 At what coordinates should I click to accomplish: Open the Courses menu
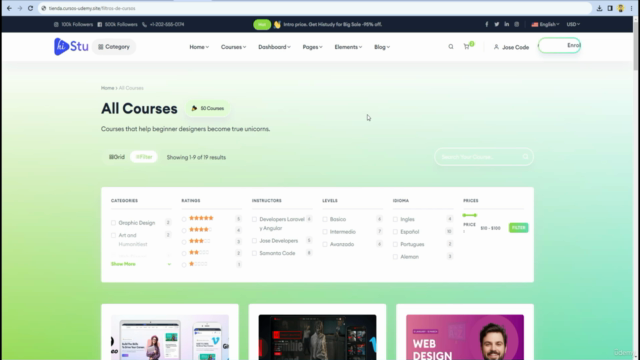[233, 47]
